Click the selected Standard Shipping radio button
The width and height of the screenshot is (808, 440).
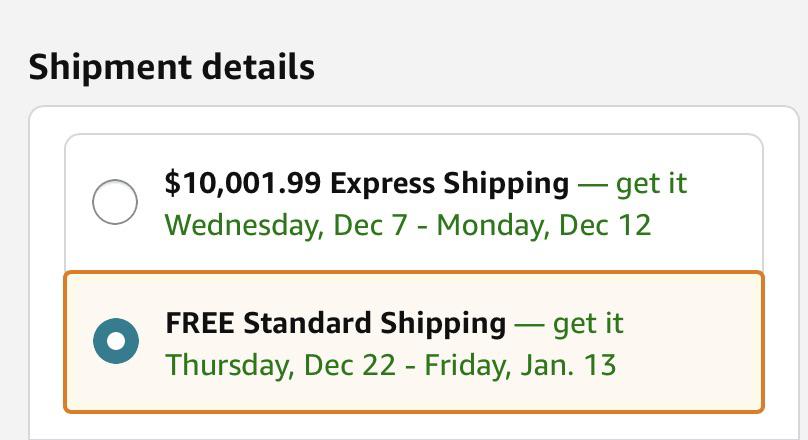point(116,342)
